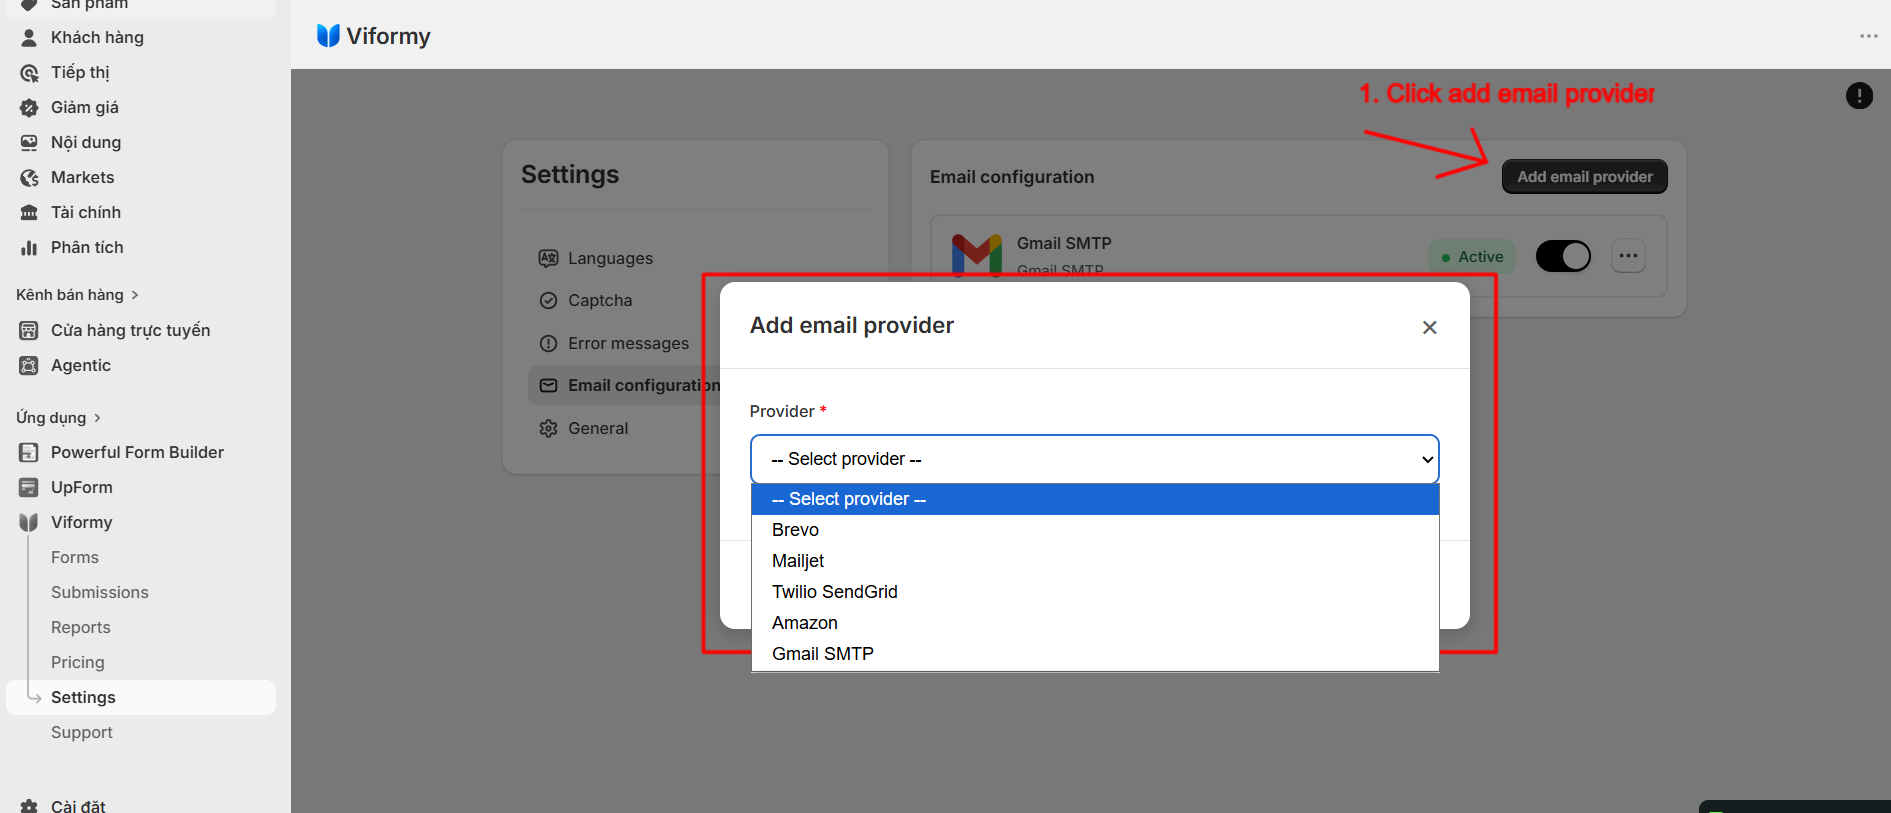Click the Markets globe icon
Viewport: 1891px width, 813px height.
click(x=29, y=177)
